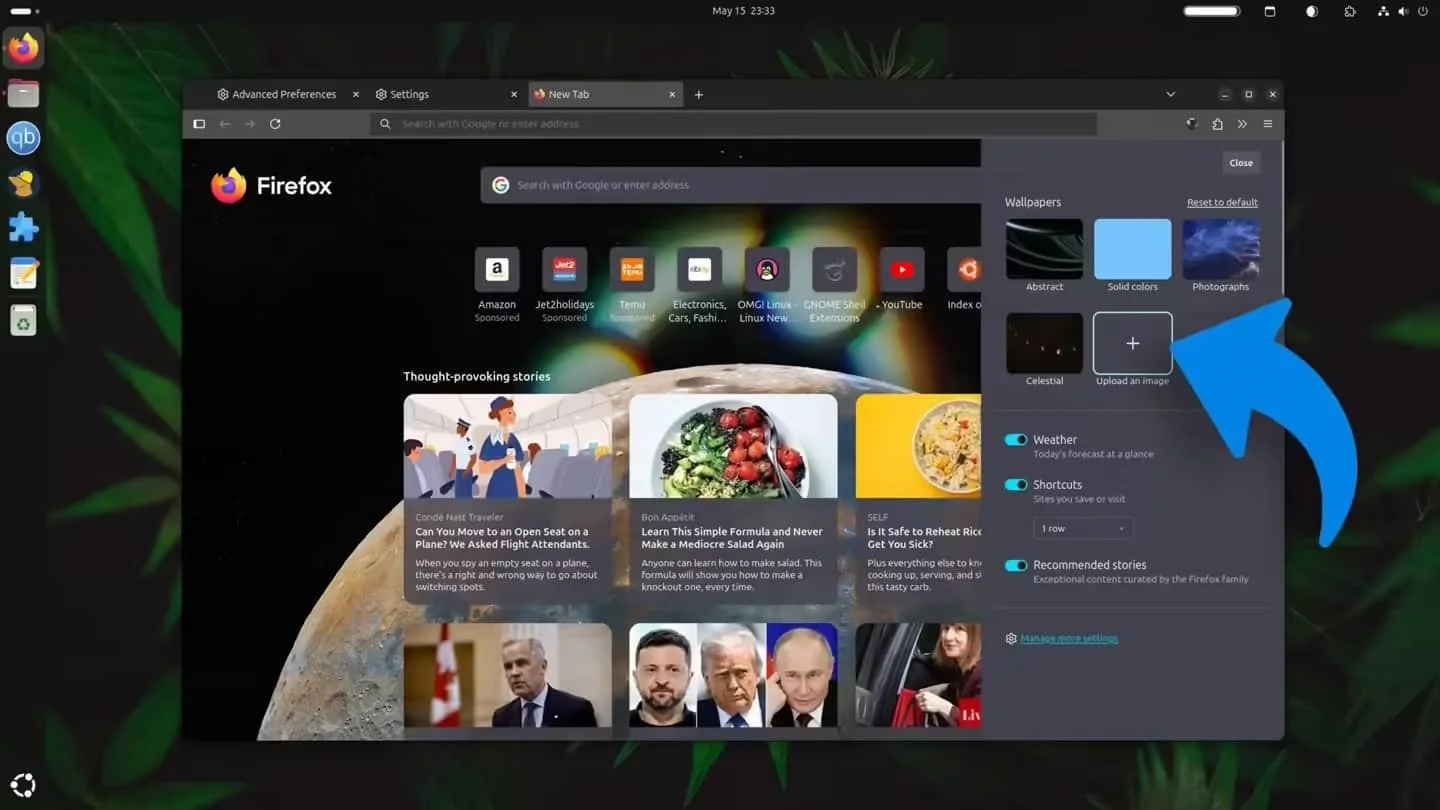Expand the toolbar overflow chevron
This screenshot has width=1440, height=810.
click(1242, 123)
